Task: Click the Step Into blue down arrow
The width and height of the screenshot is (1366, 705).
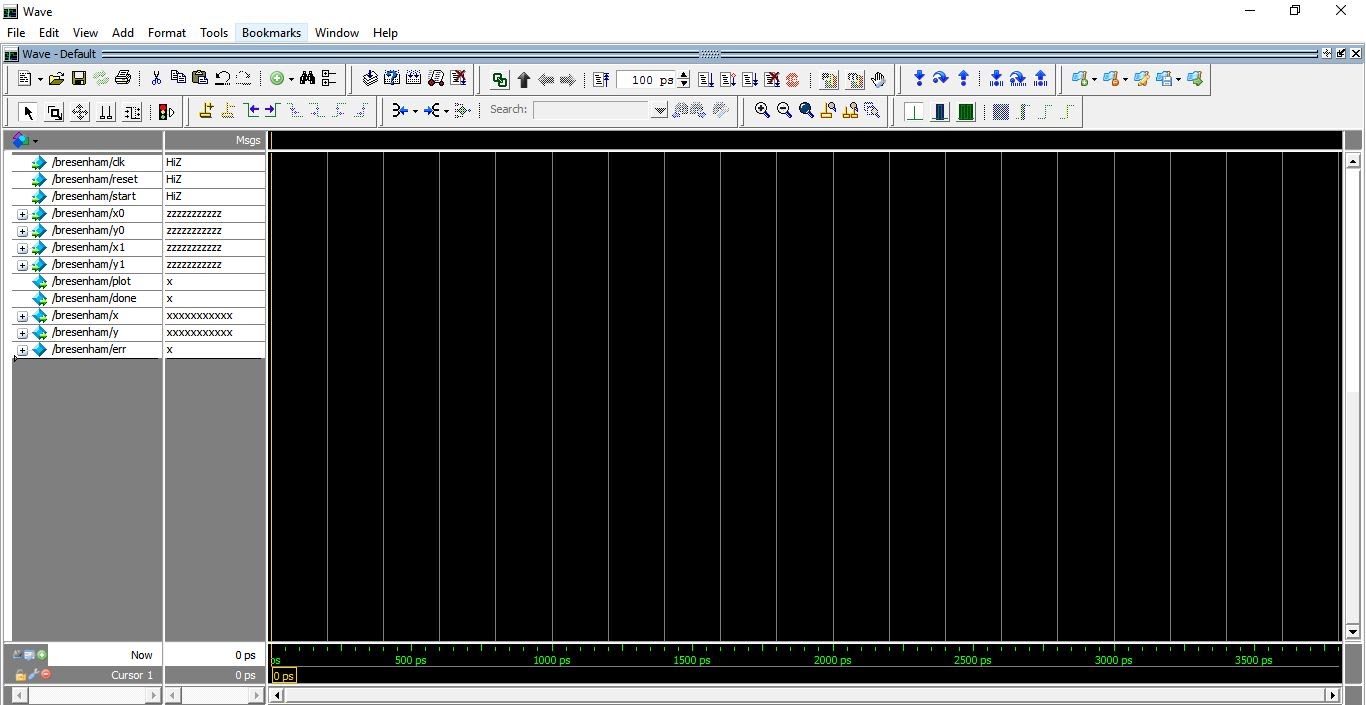Action: click(x=919, y=79)
